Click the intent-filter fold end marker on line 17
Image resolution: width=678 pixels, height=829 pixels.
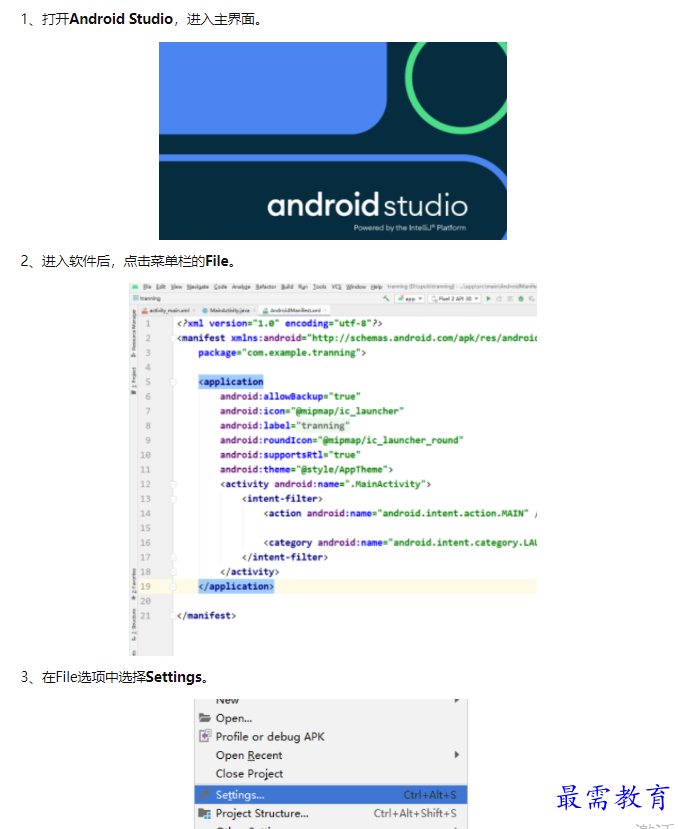pos(173,557)
